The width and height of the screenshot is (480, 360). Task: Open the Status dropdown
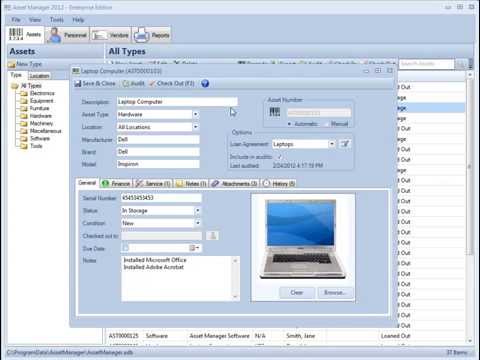[x=198, y=210]
